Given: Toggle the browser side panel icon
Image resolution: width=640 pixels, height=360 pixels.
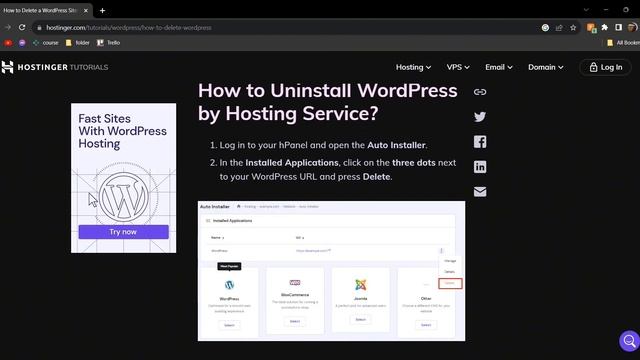Looking at the screenshot, I should tap(618, 27).
